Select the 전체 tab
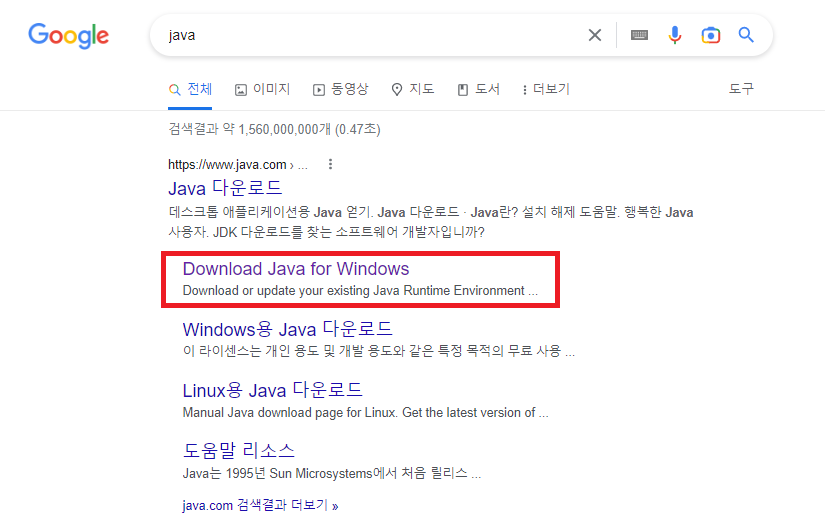The image size is (825, 524). click(190, 89)
